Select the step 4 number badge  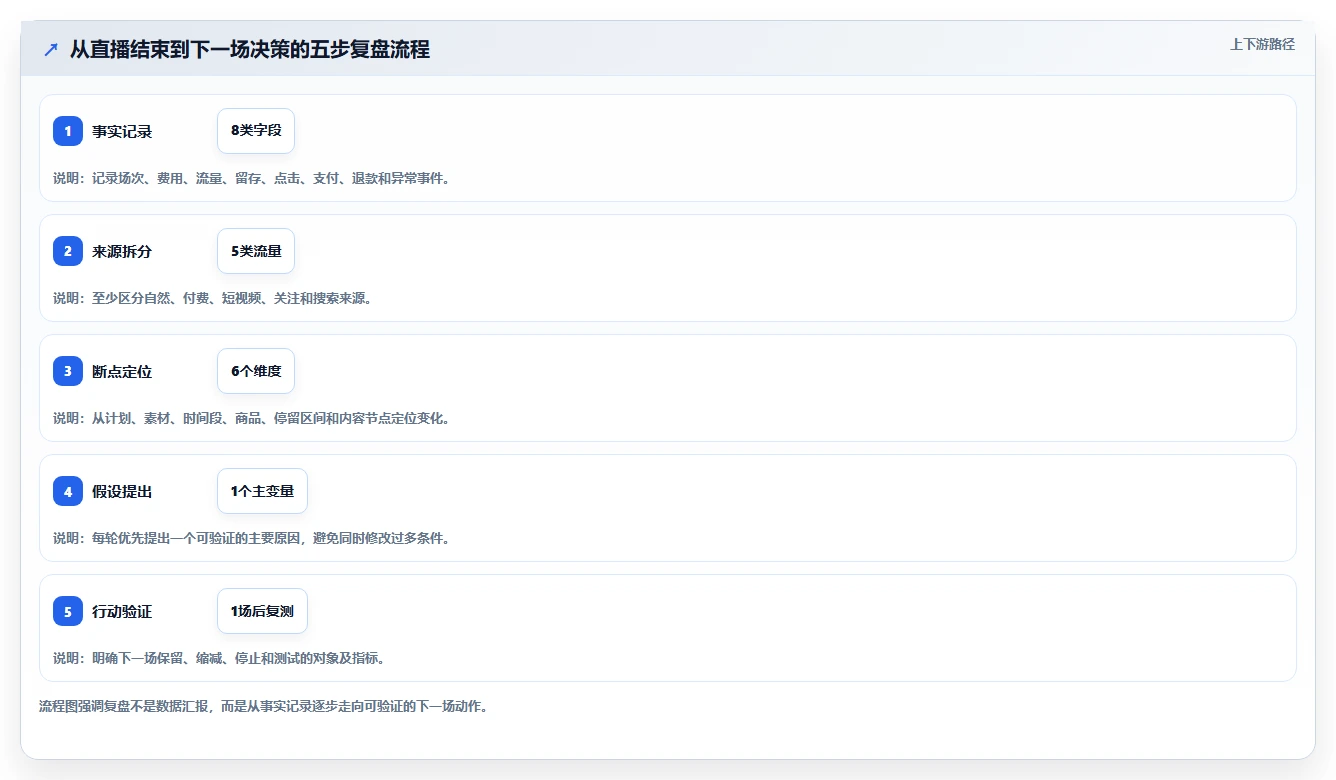point(68,491)
